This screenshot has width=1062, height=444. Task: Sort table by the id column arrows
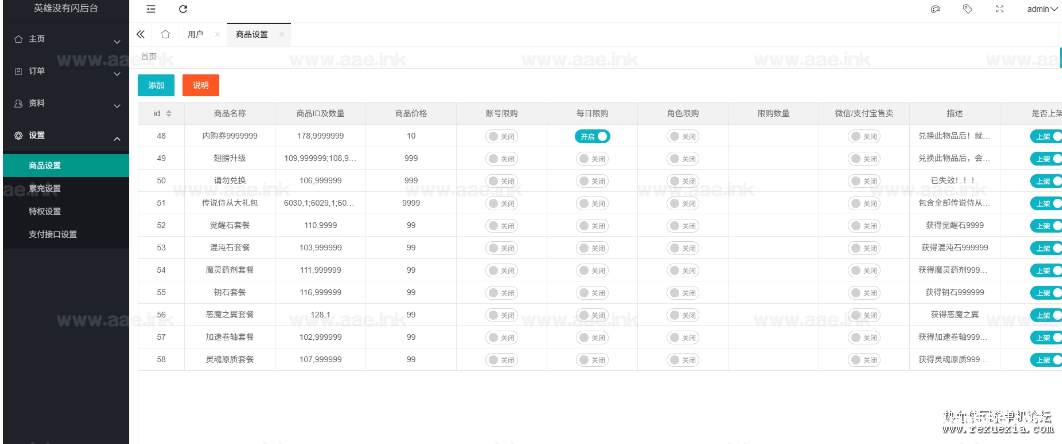169,113
